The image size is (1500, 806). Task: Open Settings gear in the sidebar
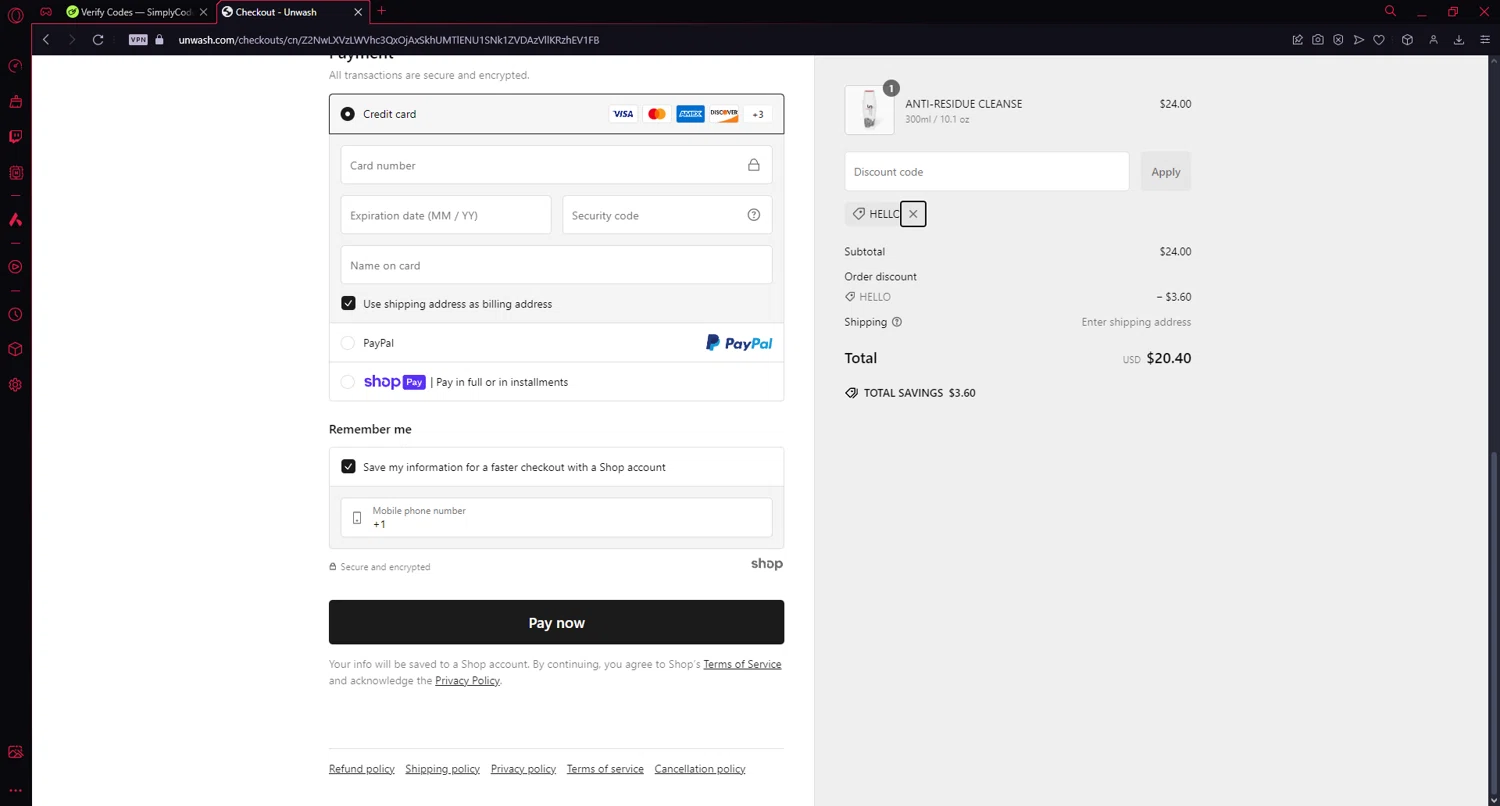15,385
